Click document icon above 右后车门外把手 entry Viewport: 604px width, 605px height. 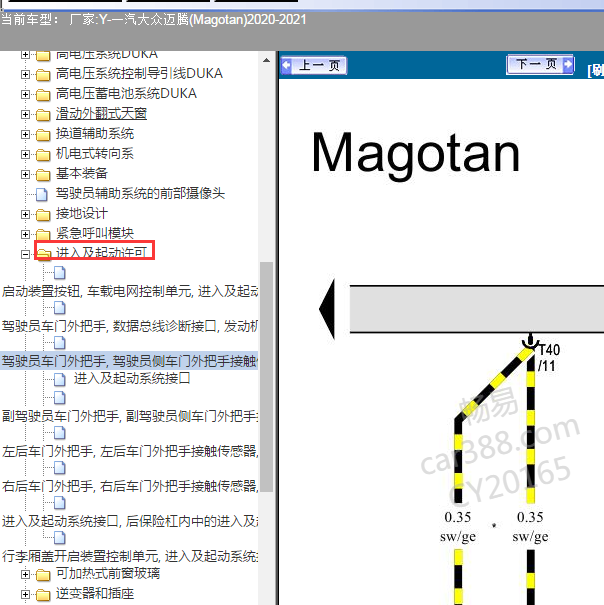pos(59,468)
